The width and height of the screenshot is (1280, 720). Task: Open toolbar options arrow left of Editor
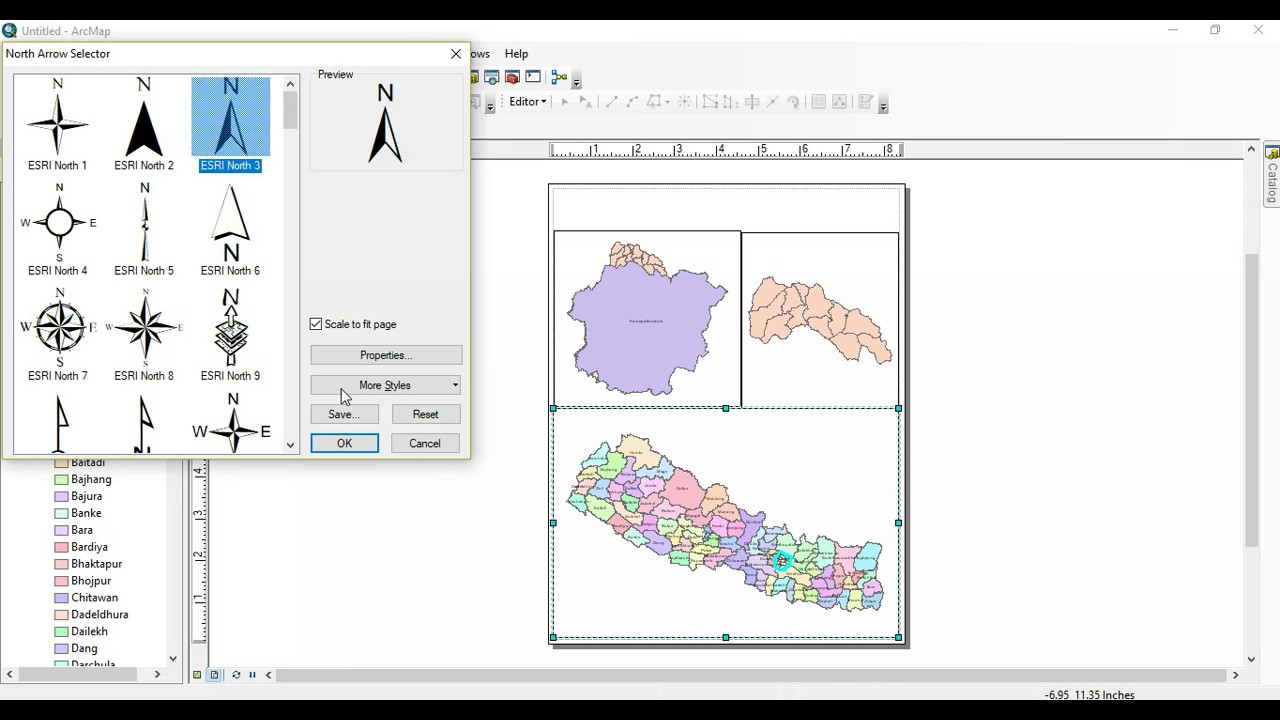point(490,105)
